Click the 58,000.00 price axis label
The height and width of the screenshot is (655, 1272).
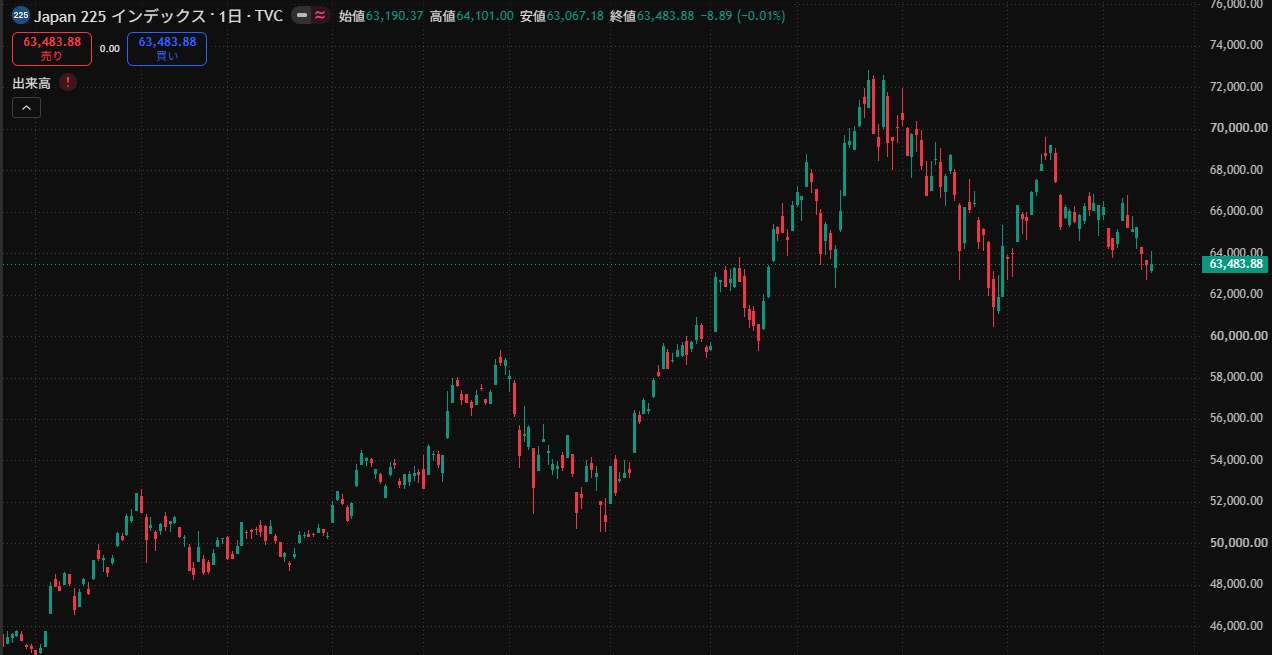coord(1238,377)
